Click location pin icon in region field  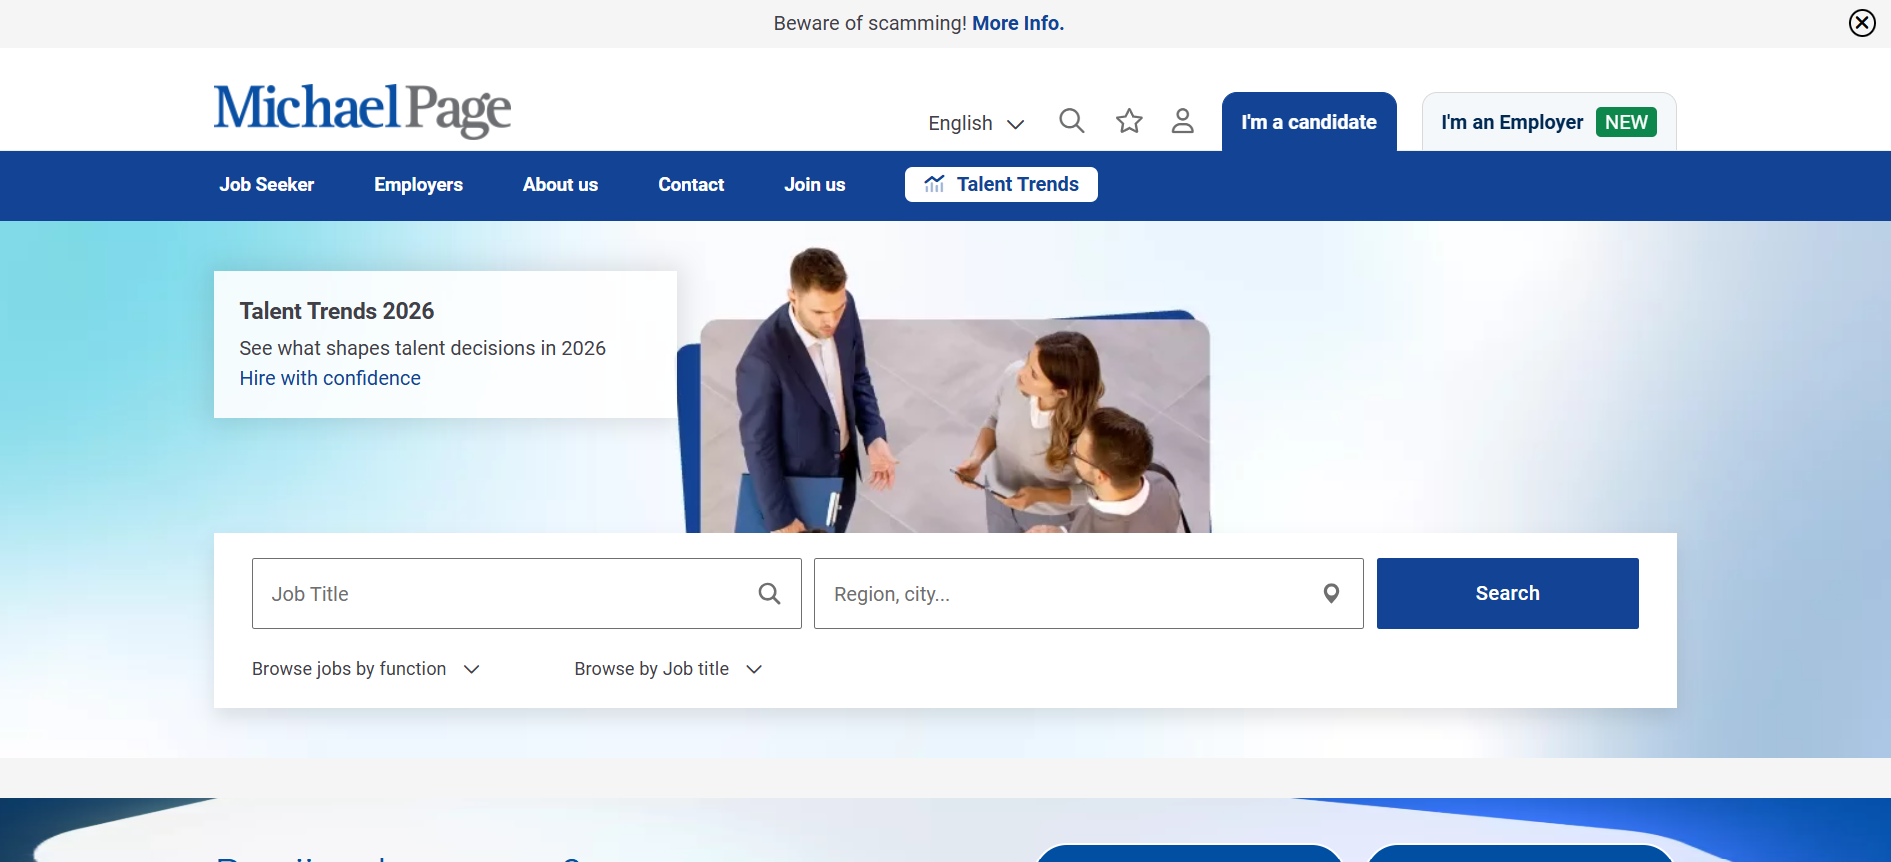tap(1331, 593)
